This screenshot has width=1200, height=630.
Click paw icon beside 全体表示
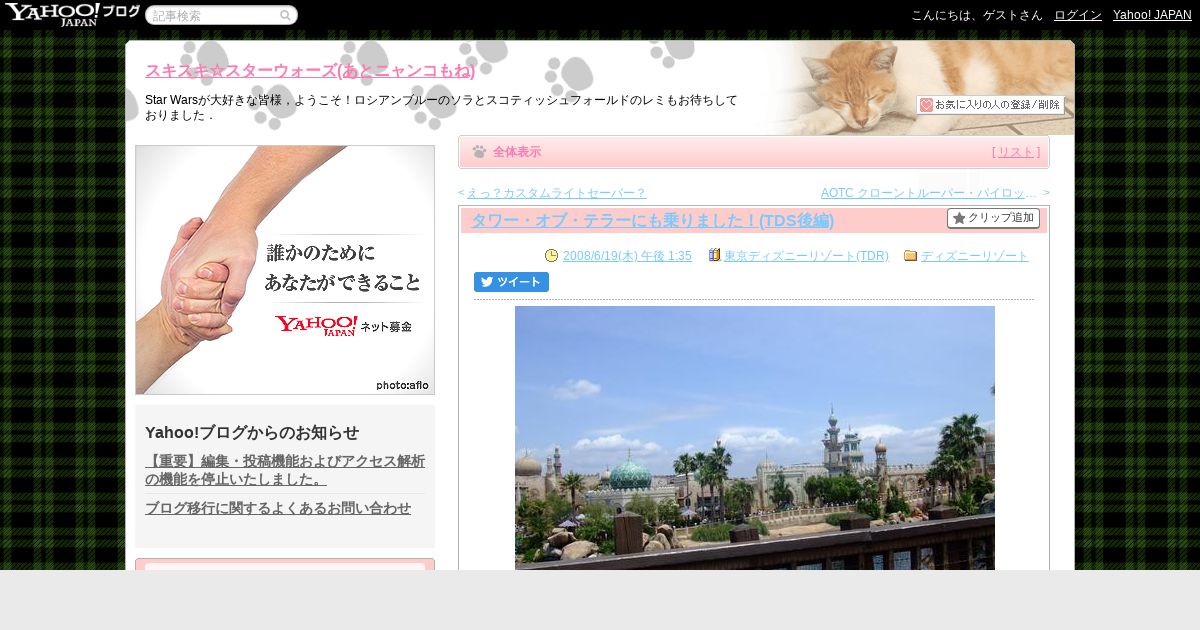click(x=479, y=152)
